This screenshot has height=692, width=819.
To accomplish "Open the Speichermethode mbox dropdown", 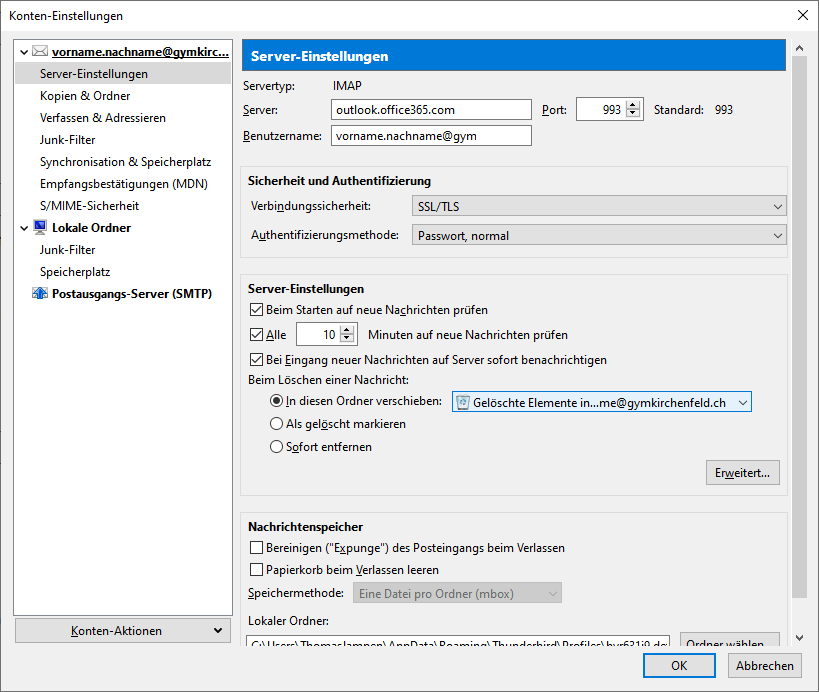I will click(458, 593).
